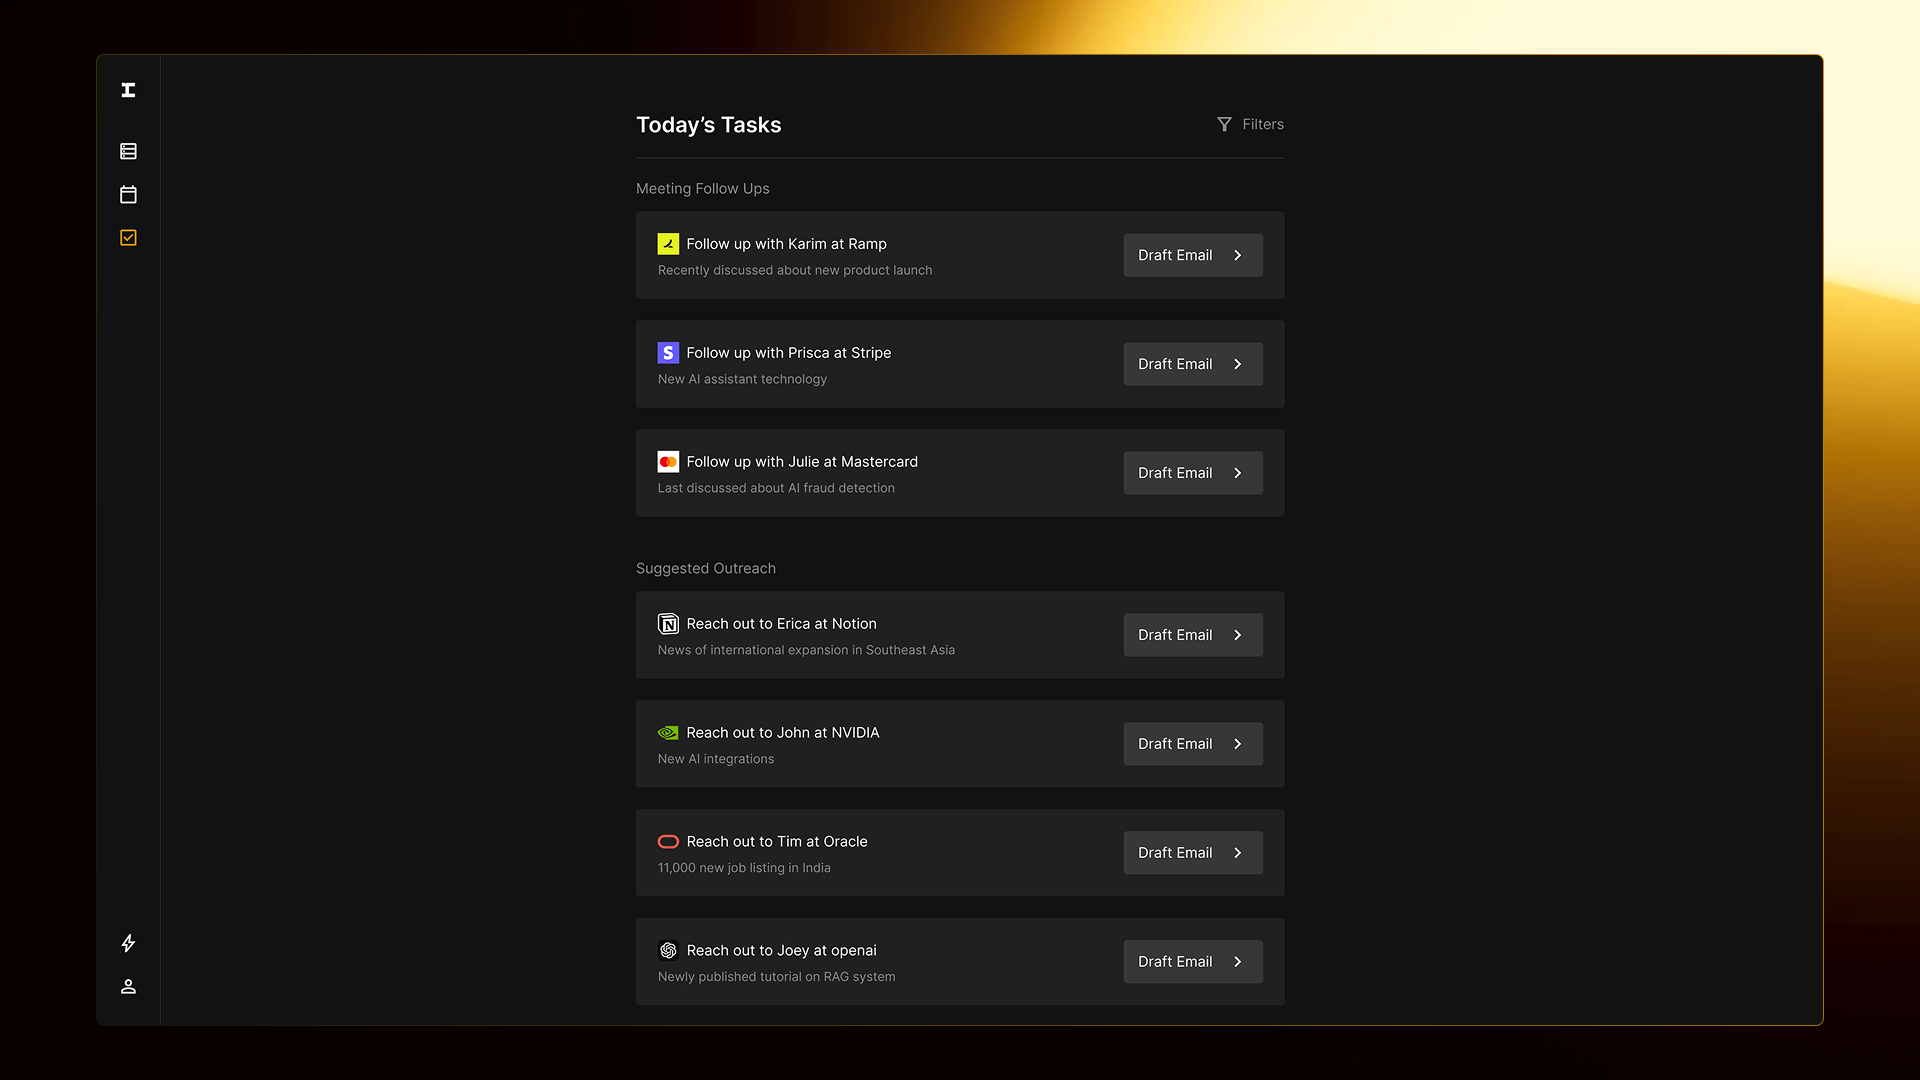Image resolution: width=1920 pixels, height=1080 pixels.
Task: Select the tasks checkmark icon in sidebar
Action: click(128, 238)
